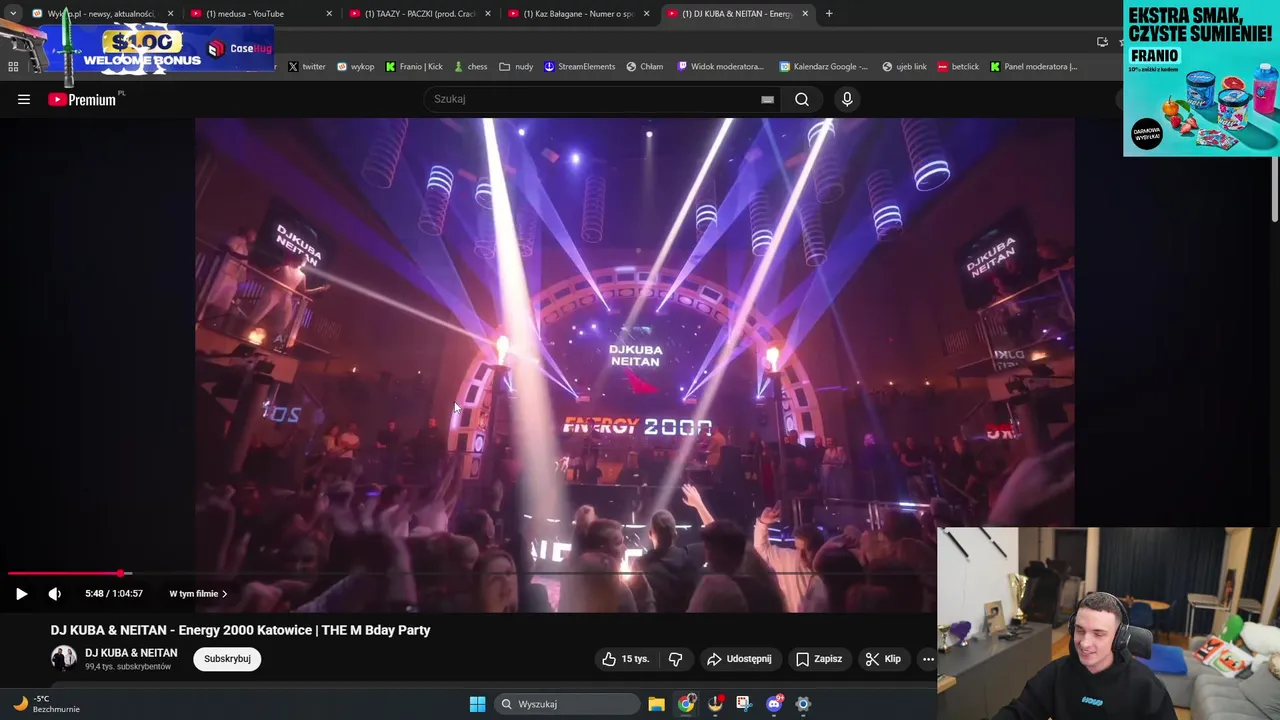This screenshot has width=1280, height=720.
Task: Expand the 'W tym filmie' chapters
Action: (198, 594)
